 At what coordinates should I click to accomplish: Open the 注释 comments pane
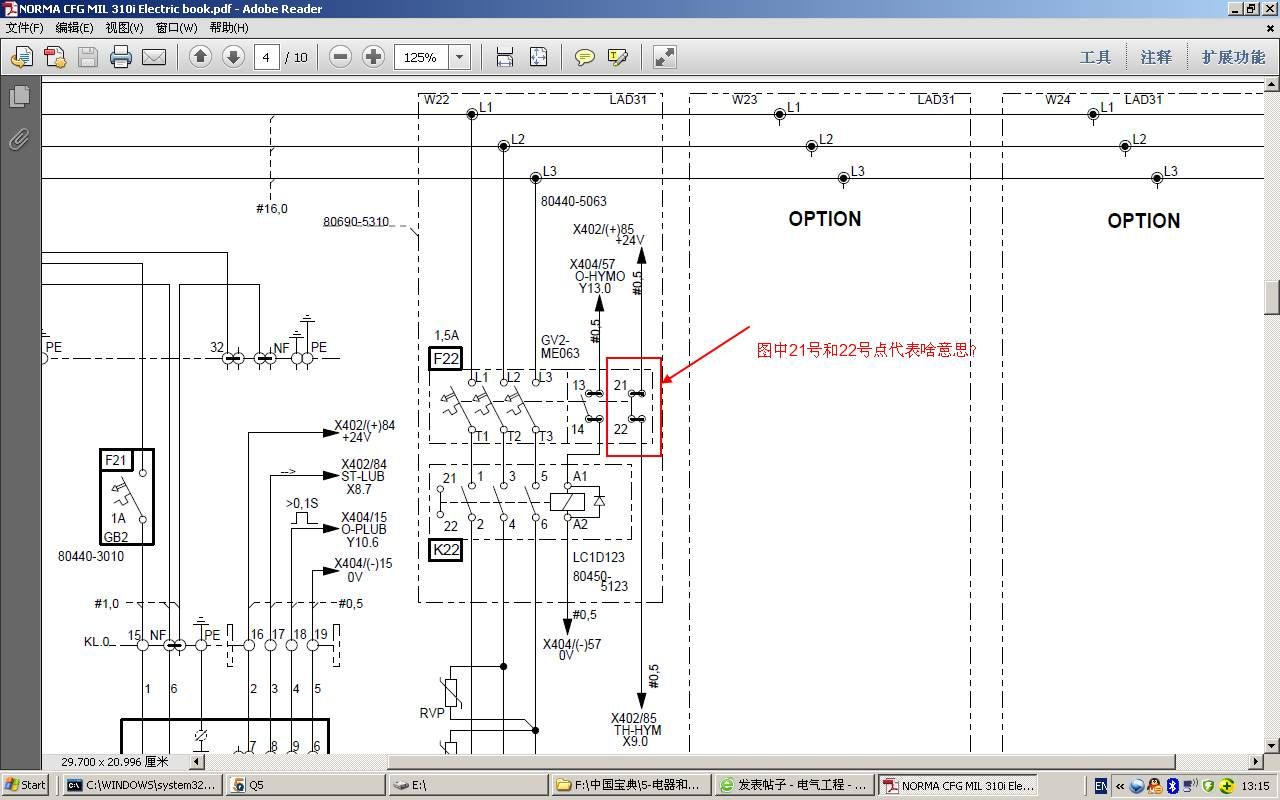pos(1156,57)
